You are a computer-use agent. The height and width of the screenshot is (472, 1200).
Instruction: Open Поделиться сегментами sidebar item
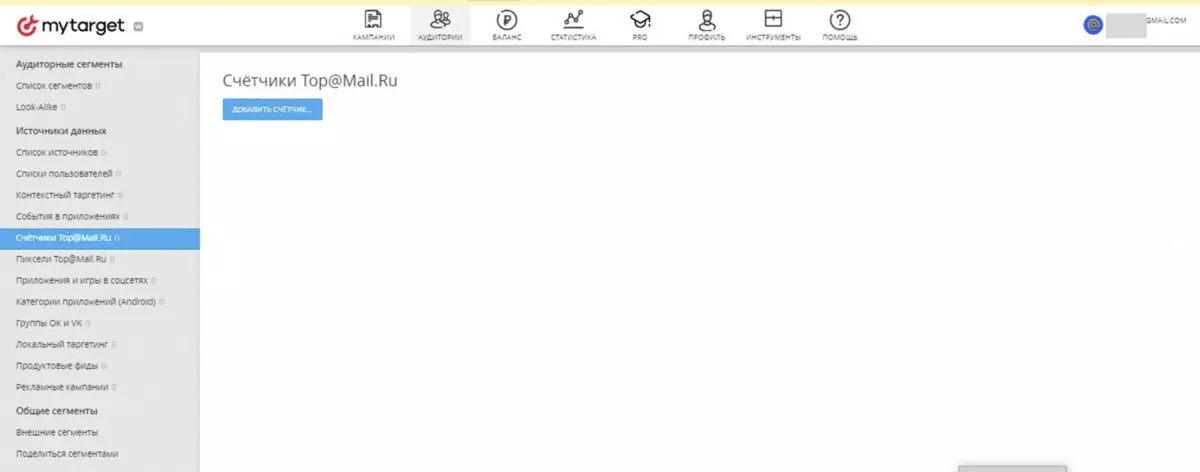point(67,453)
